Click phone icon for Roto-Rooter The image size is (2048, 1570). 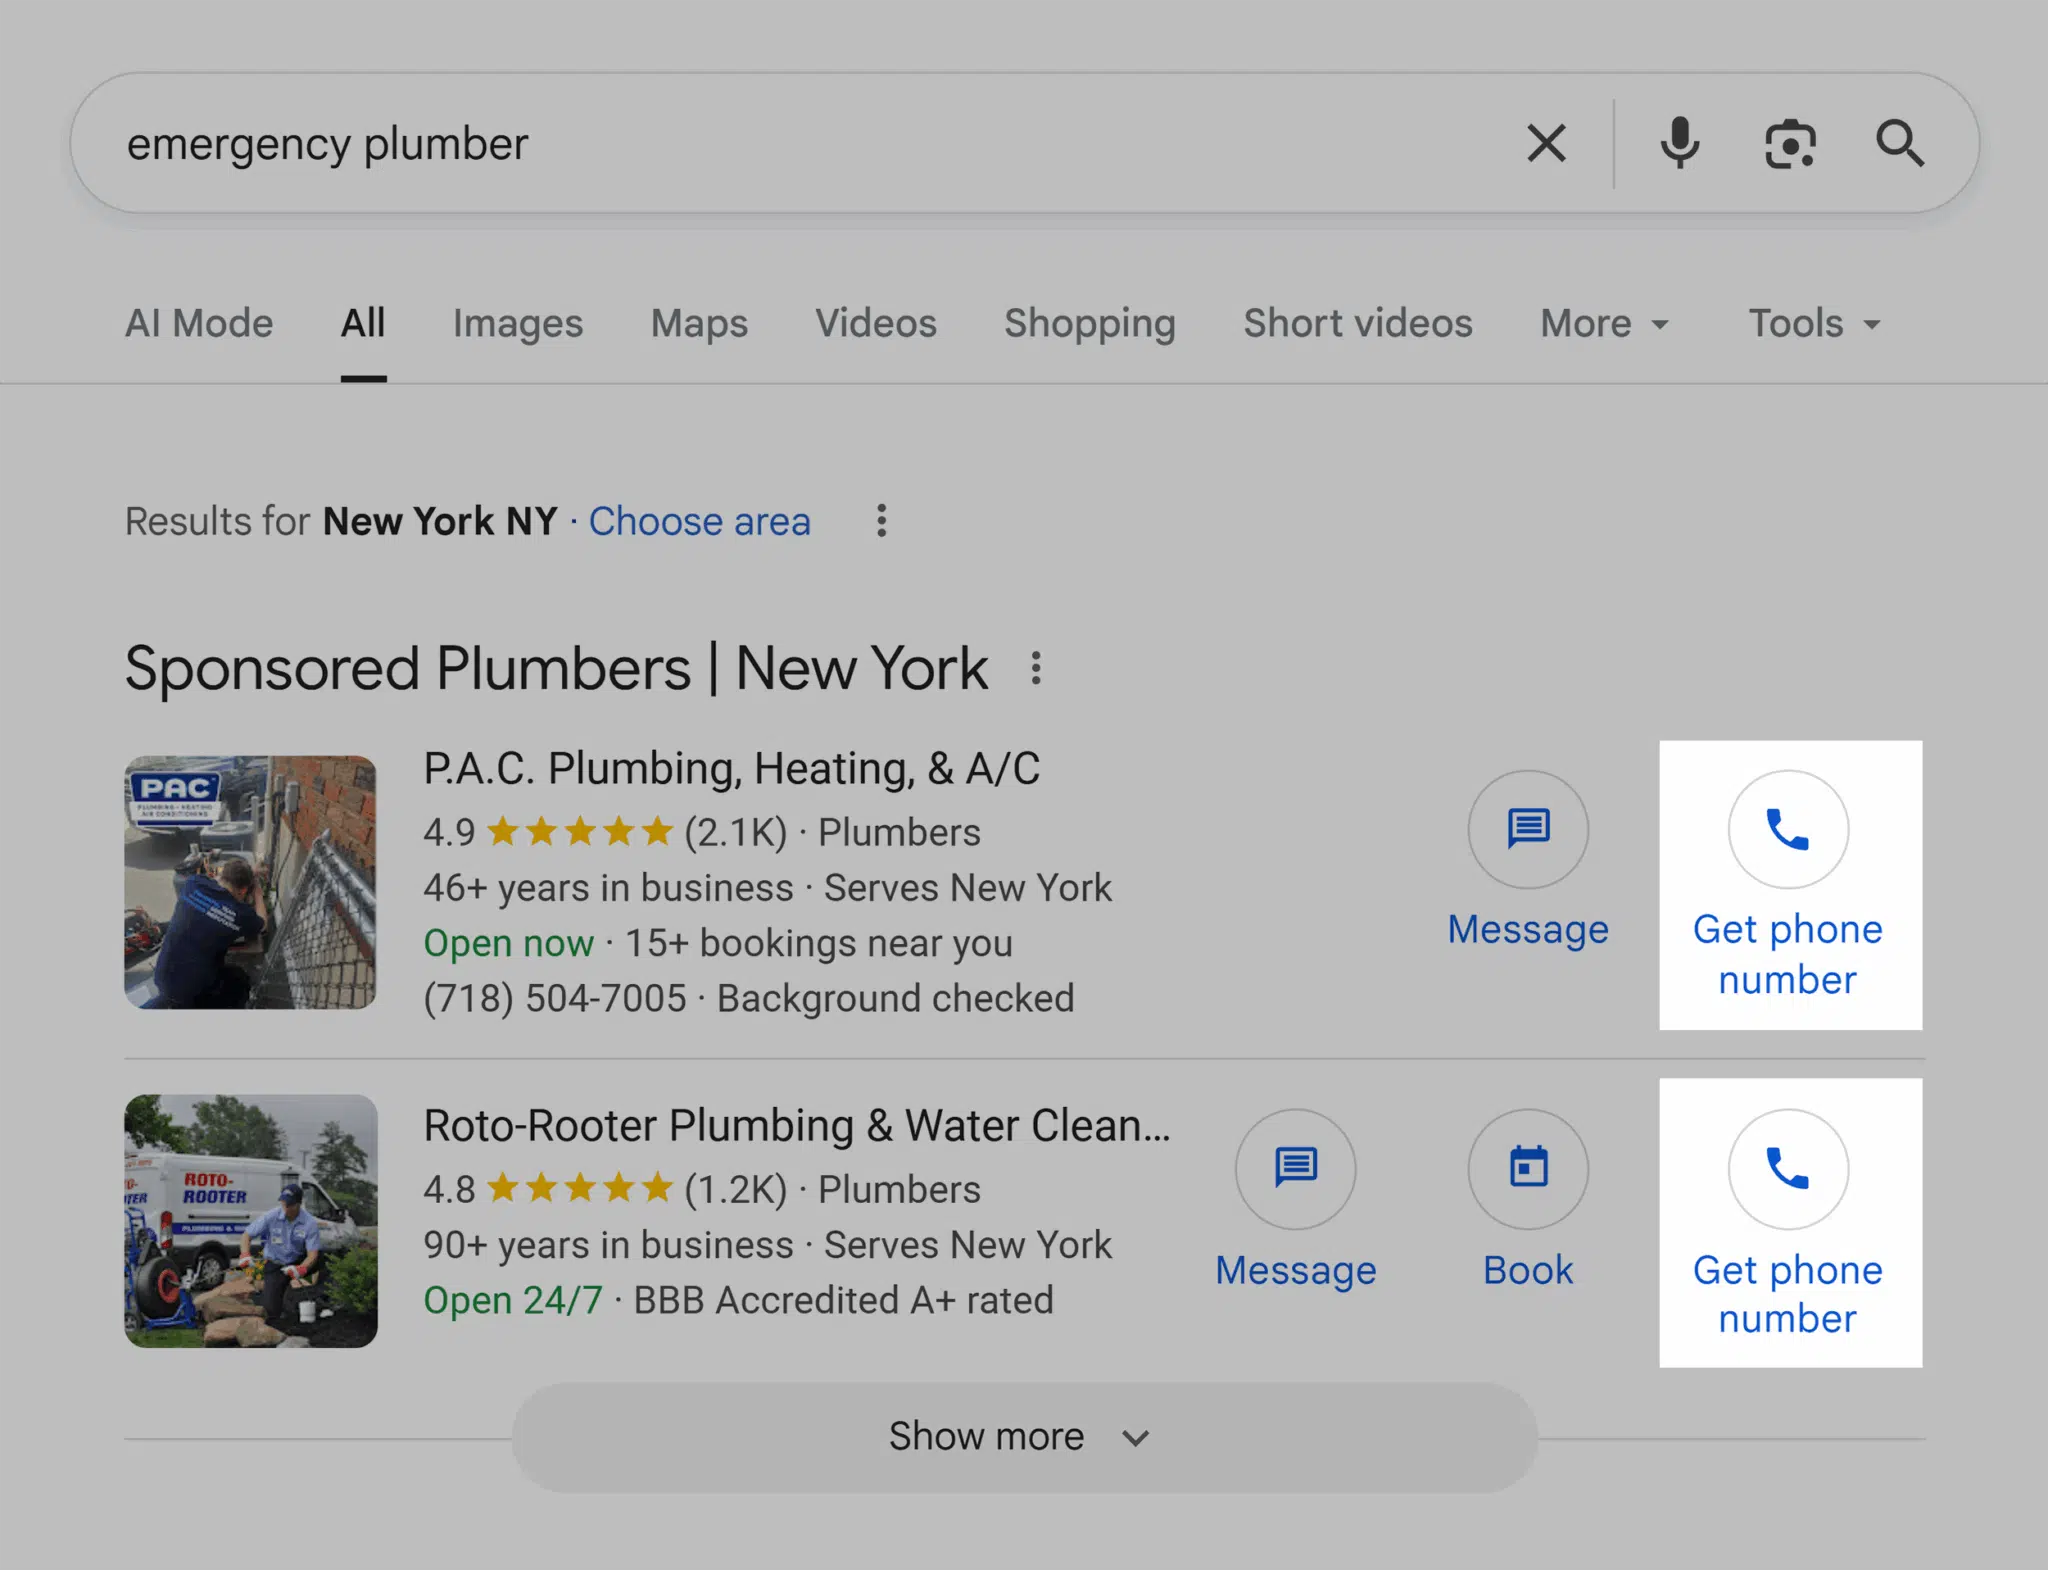coord(1788,1169)
